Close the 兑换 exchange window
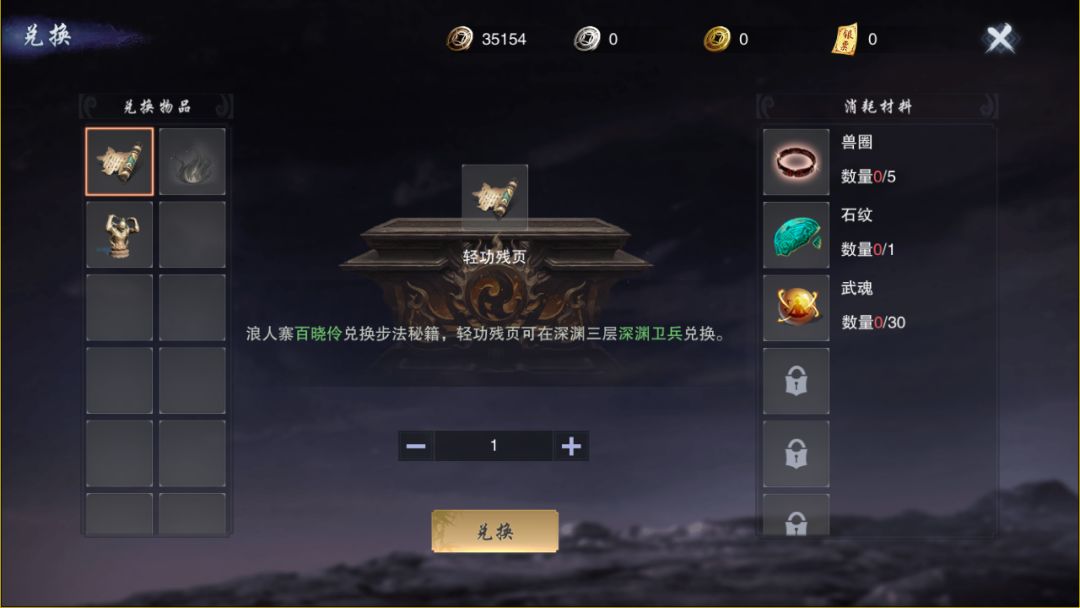This screenshot has width=1080, height=608. click(x=999, y=39)
